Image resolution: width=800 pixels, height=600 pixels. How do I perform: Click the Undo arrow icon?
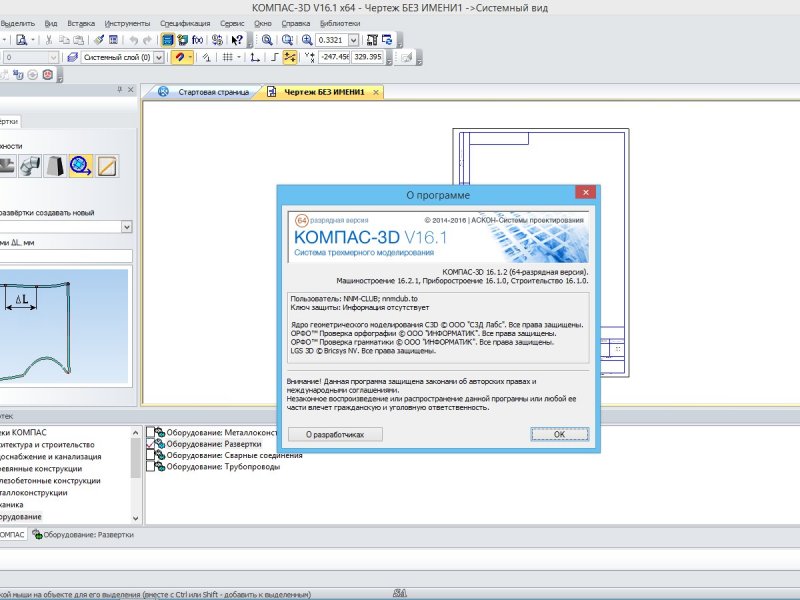coord(134,40)
